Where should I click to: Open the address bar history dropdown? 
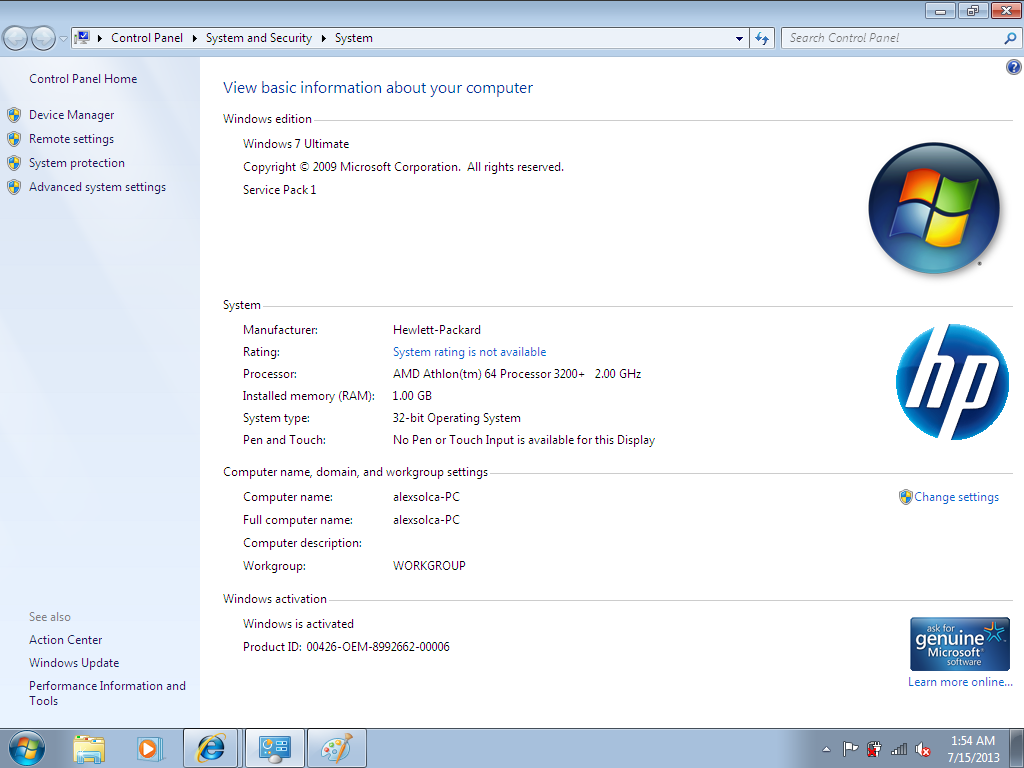(739, 39)
